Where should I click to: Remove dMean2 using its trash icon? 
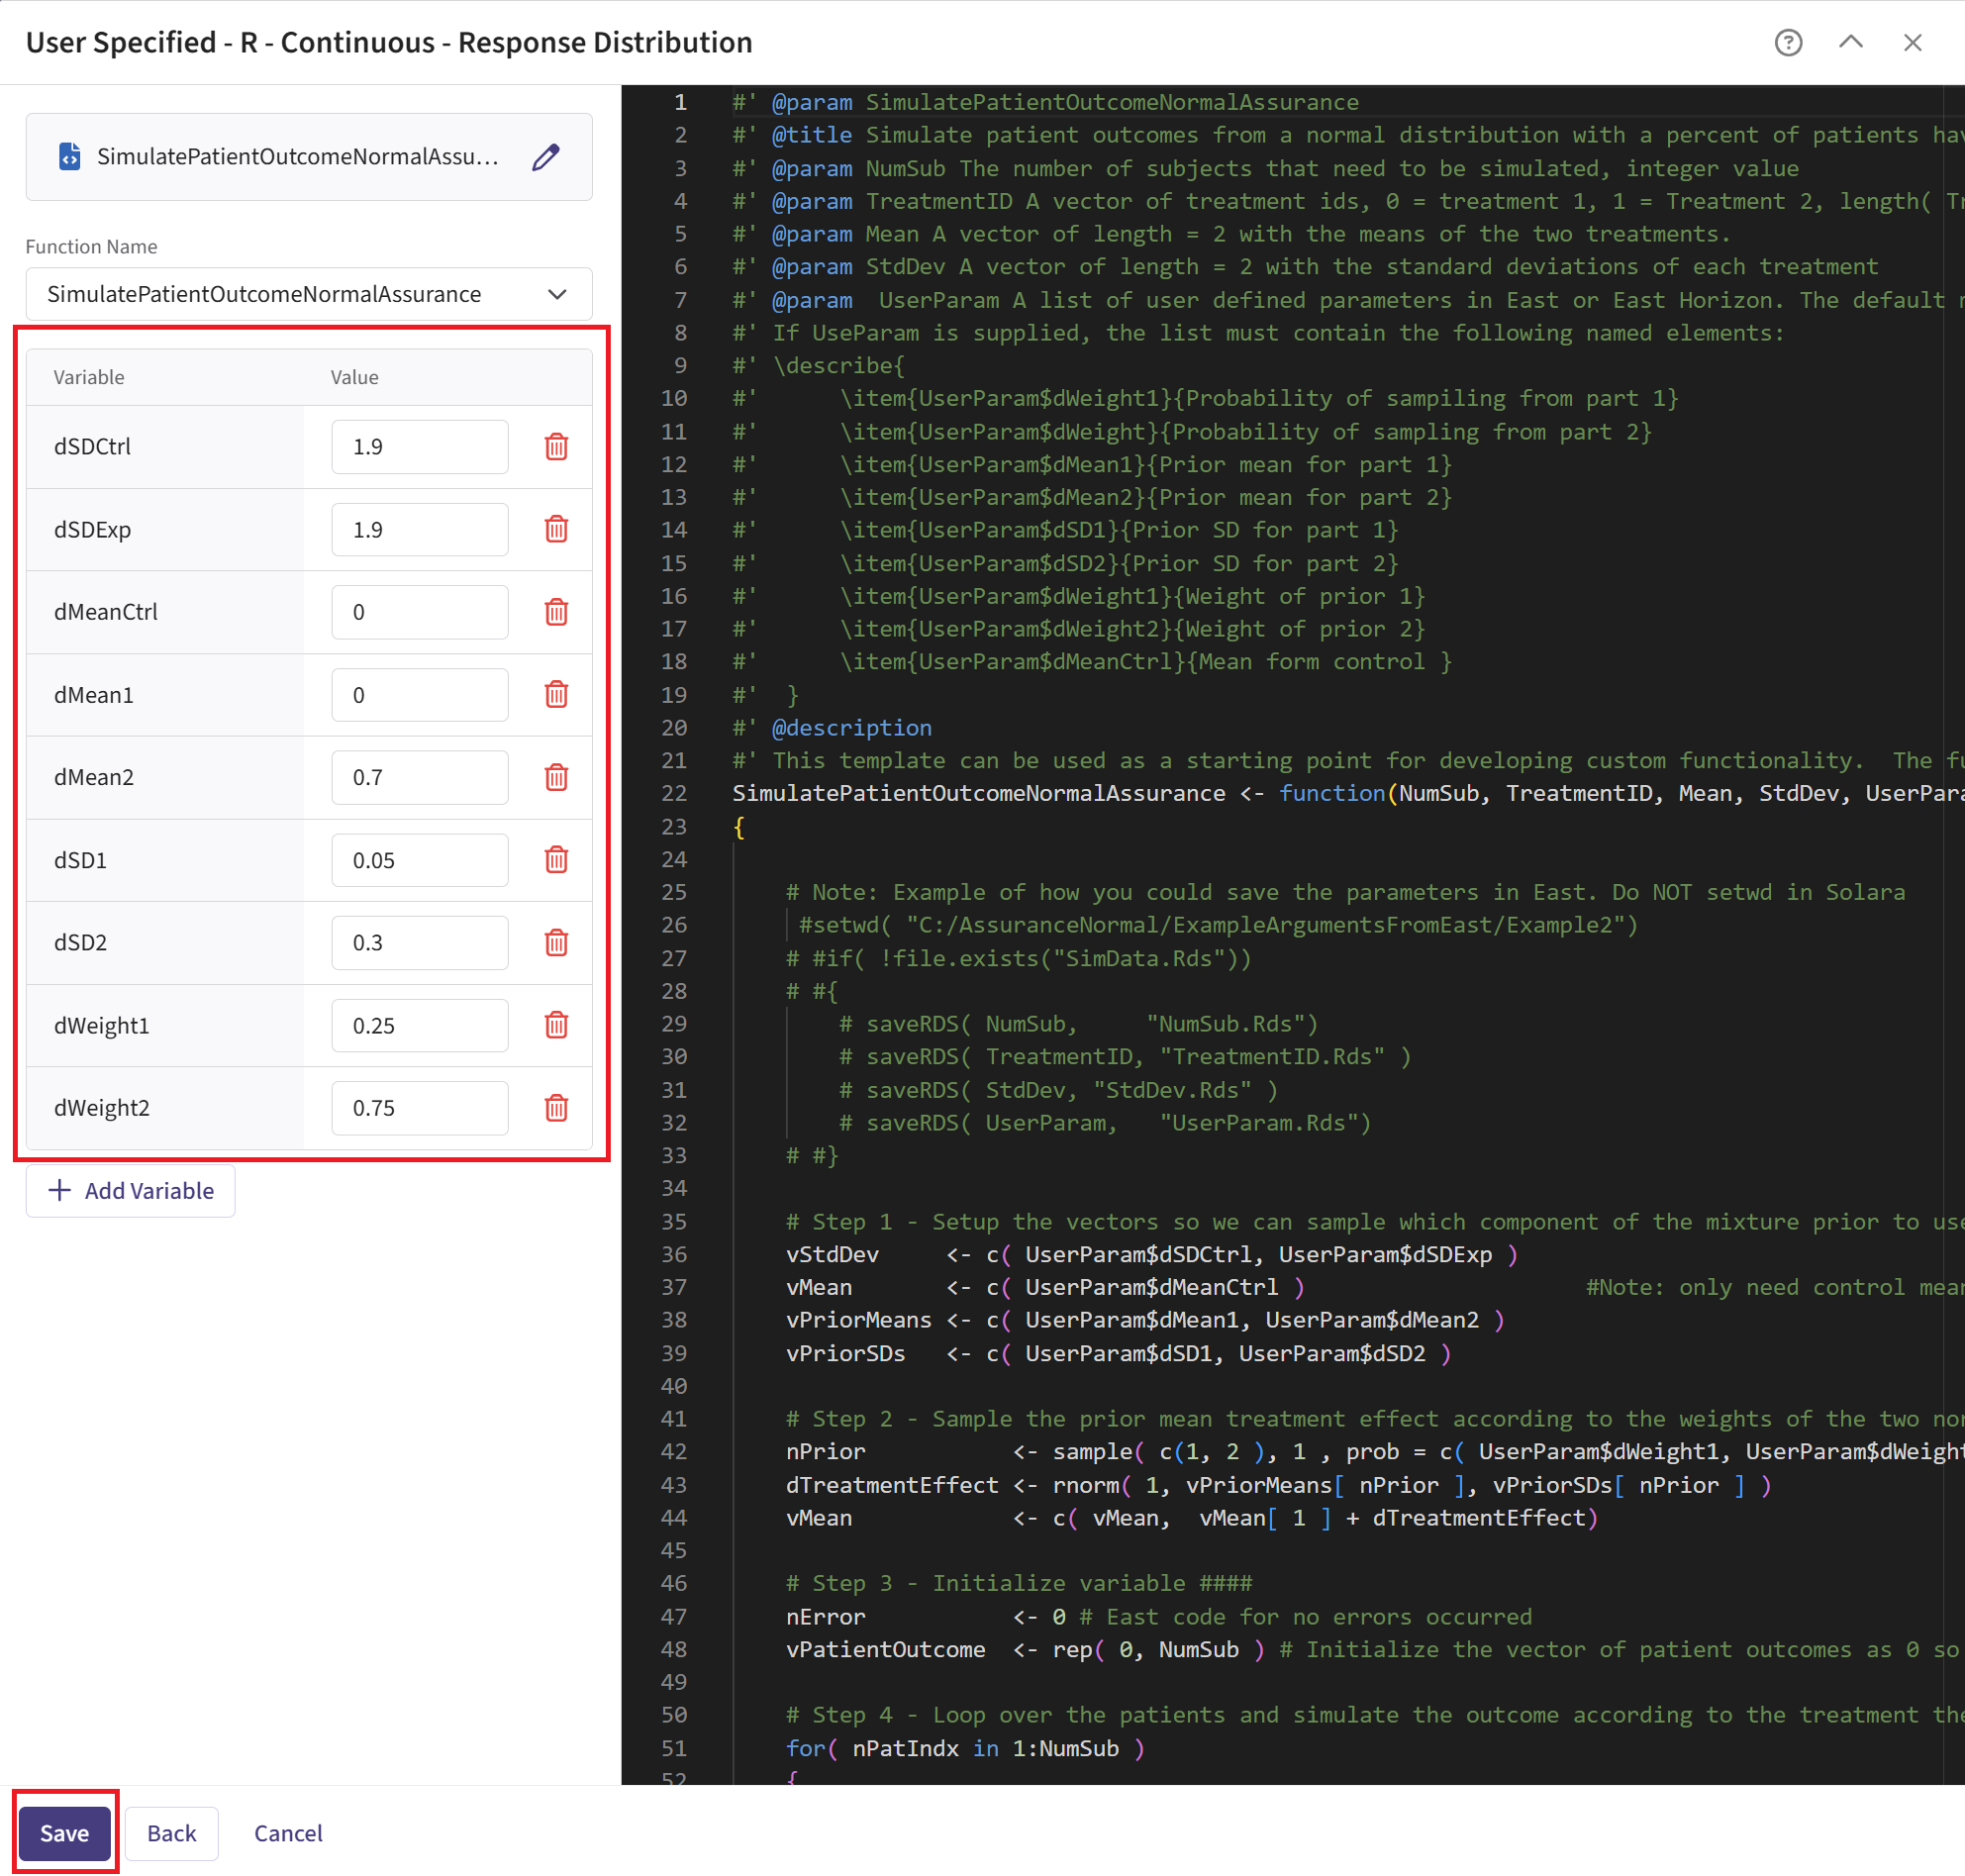[556, 777]
